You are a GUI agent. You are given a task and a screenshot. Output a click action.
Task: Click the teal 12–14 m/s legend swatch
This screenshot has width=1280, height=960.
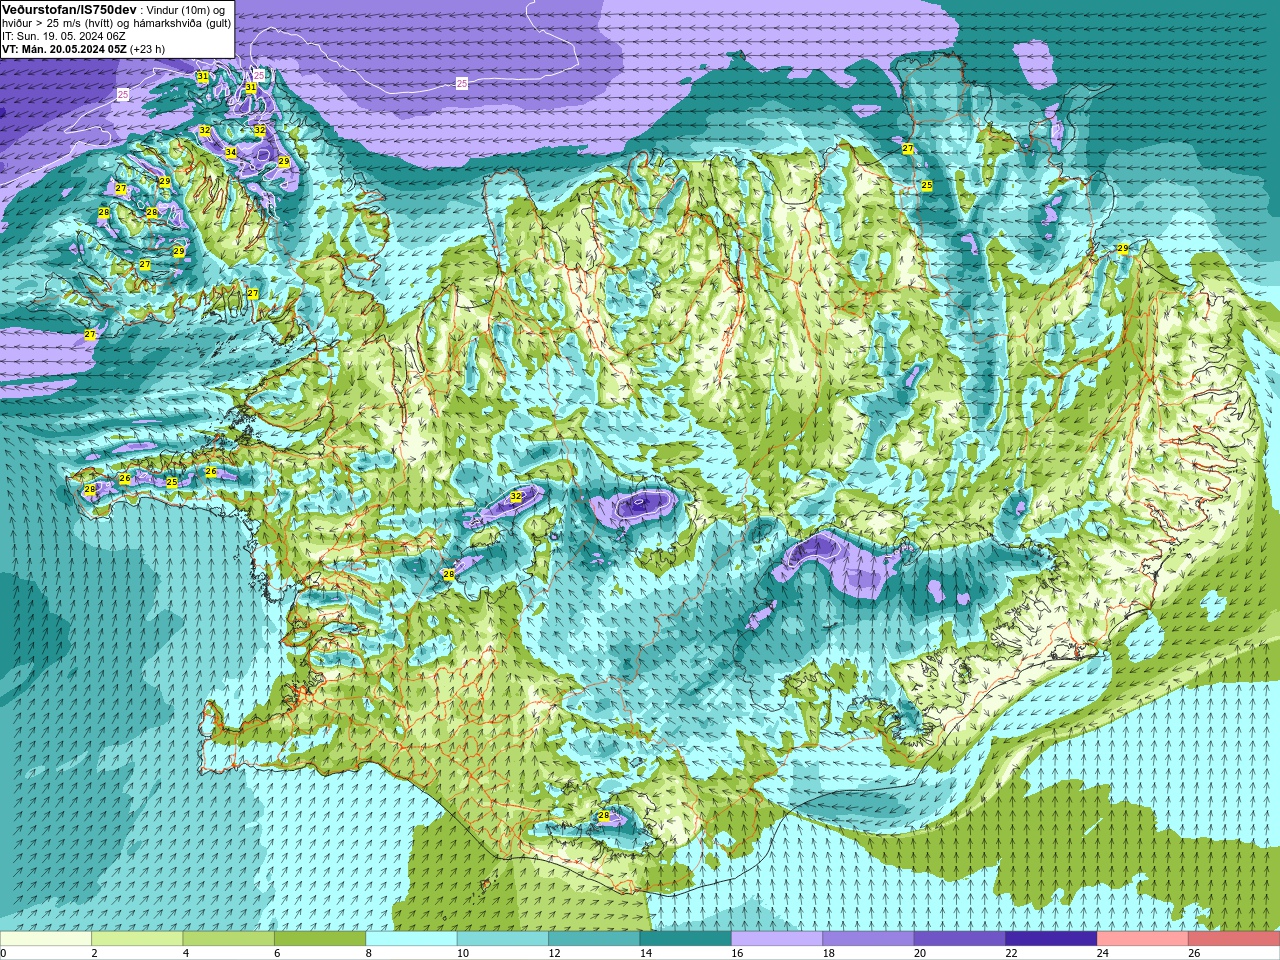594,939
